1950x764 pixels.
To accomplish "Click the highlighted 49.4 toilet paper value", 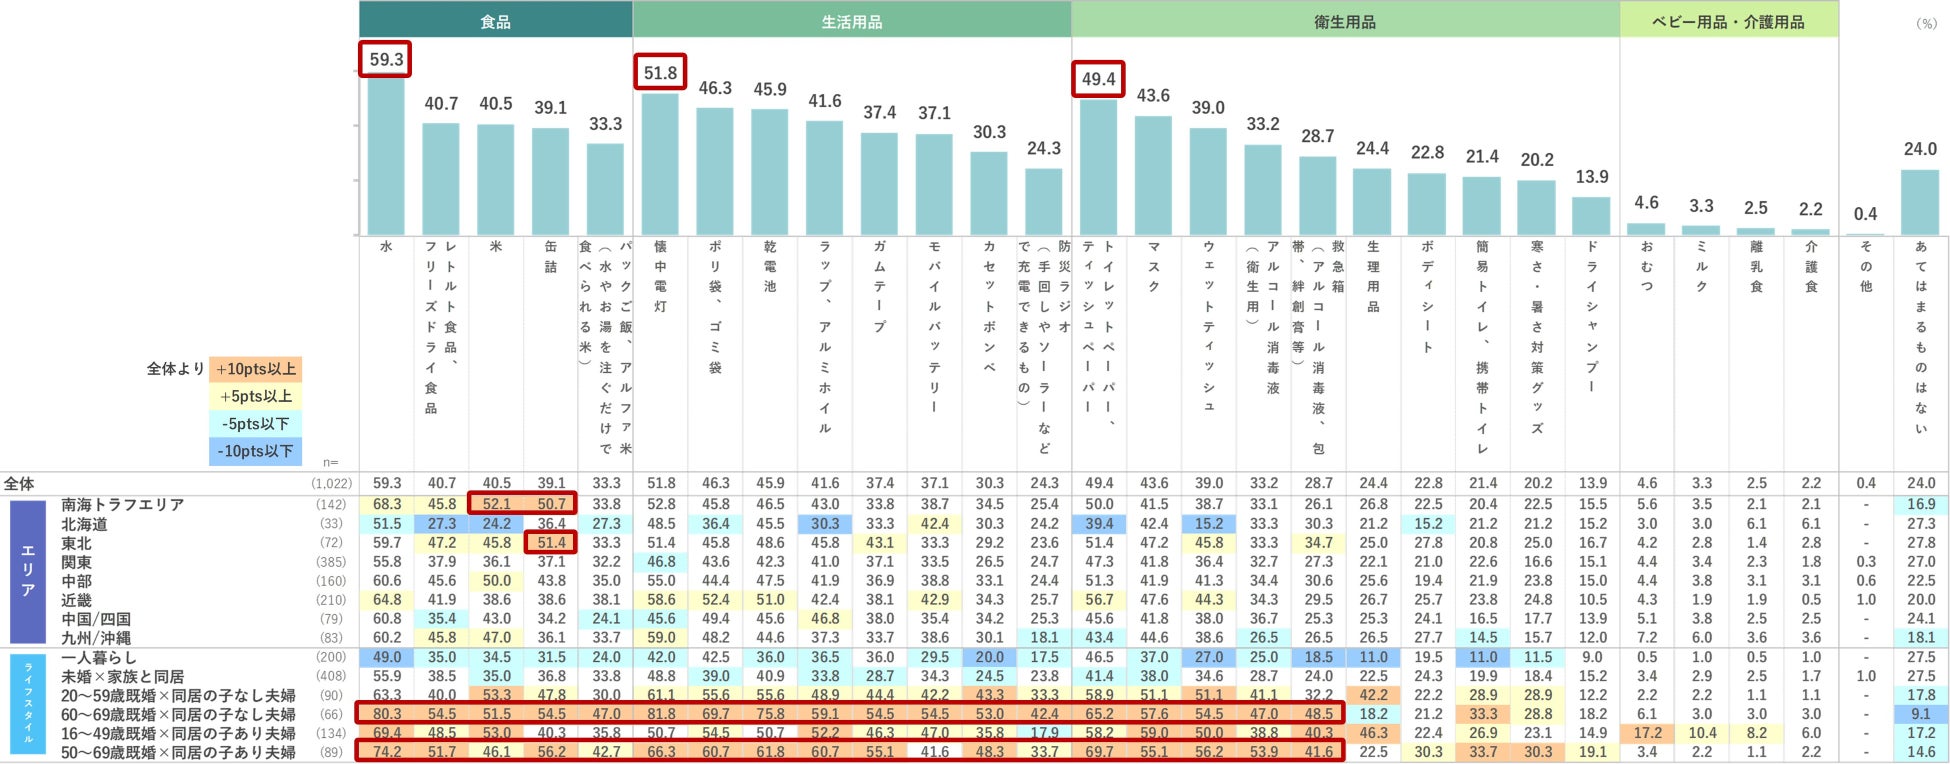I will [x=1098, y=79].
